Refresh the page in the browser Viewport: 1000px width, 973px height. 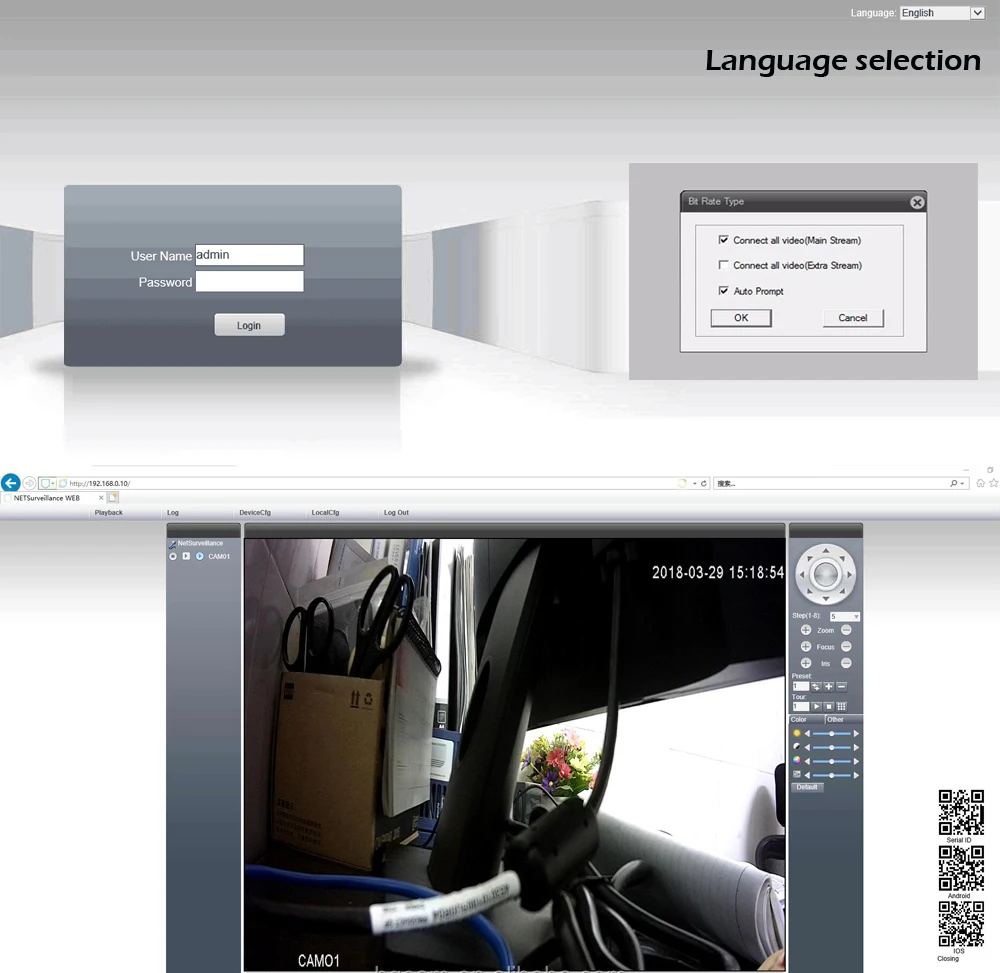(703, 483)
